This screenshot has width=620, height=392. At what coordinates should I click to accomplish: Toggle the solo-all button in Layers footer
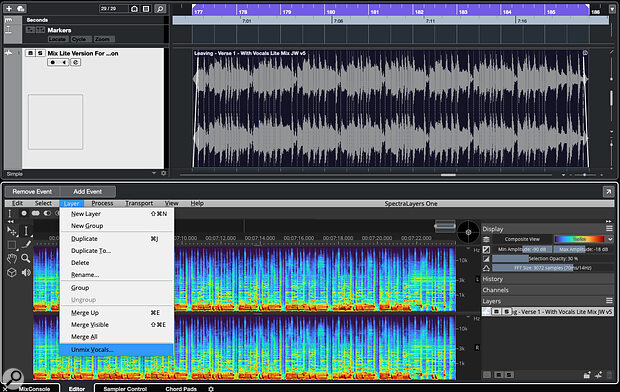(509, 375)
